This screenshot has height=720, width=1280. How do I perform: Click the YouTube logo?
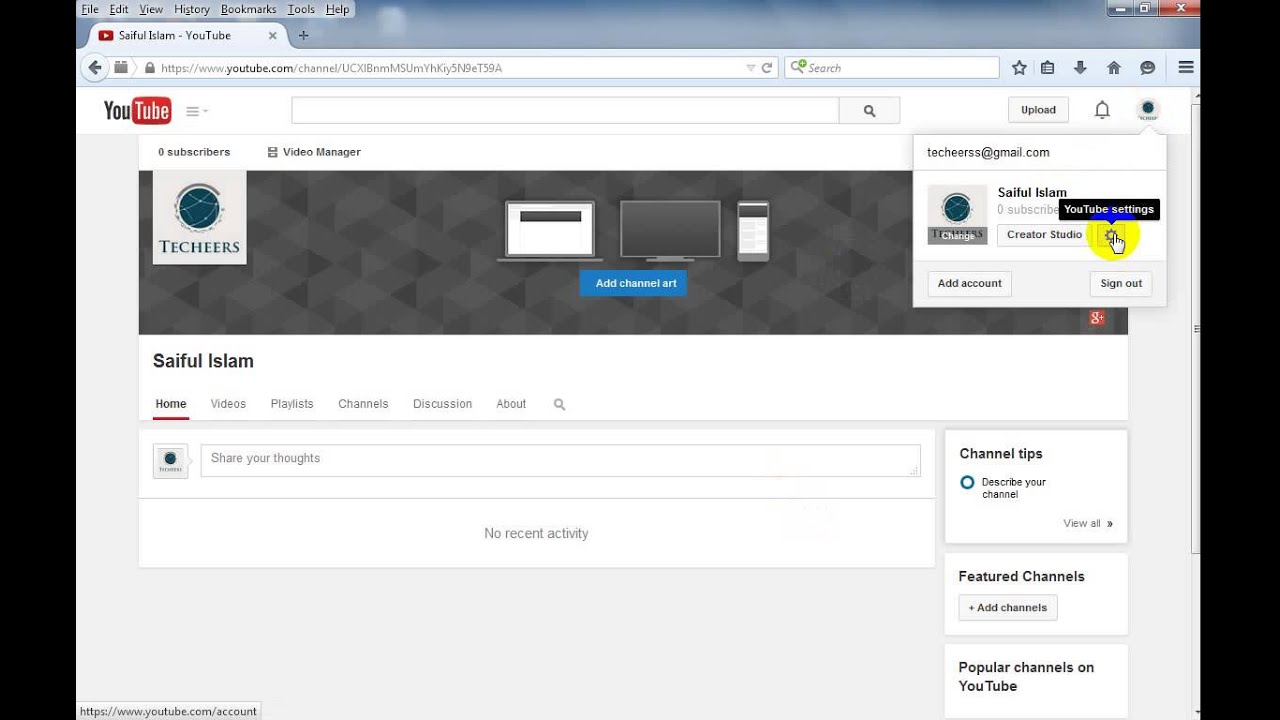tap(137, 110)
